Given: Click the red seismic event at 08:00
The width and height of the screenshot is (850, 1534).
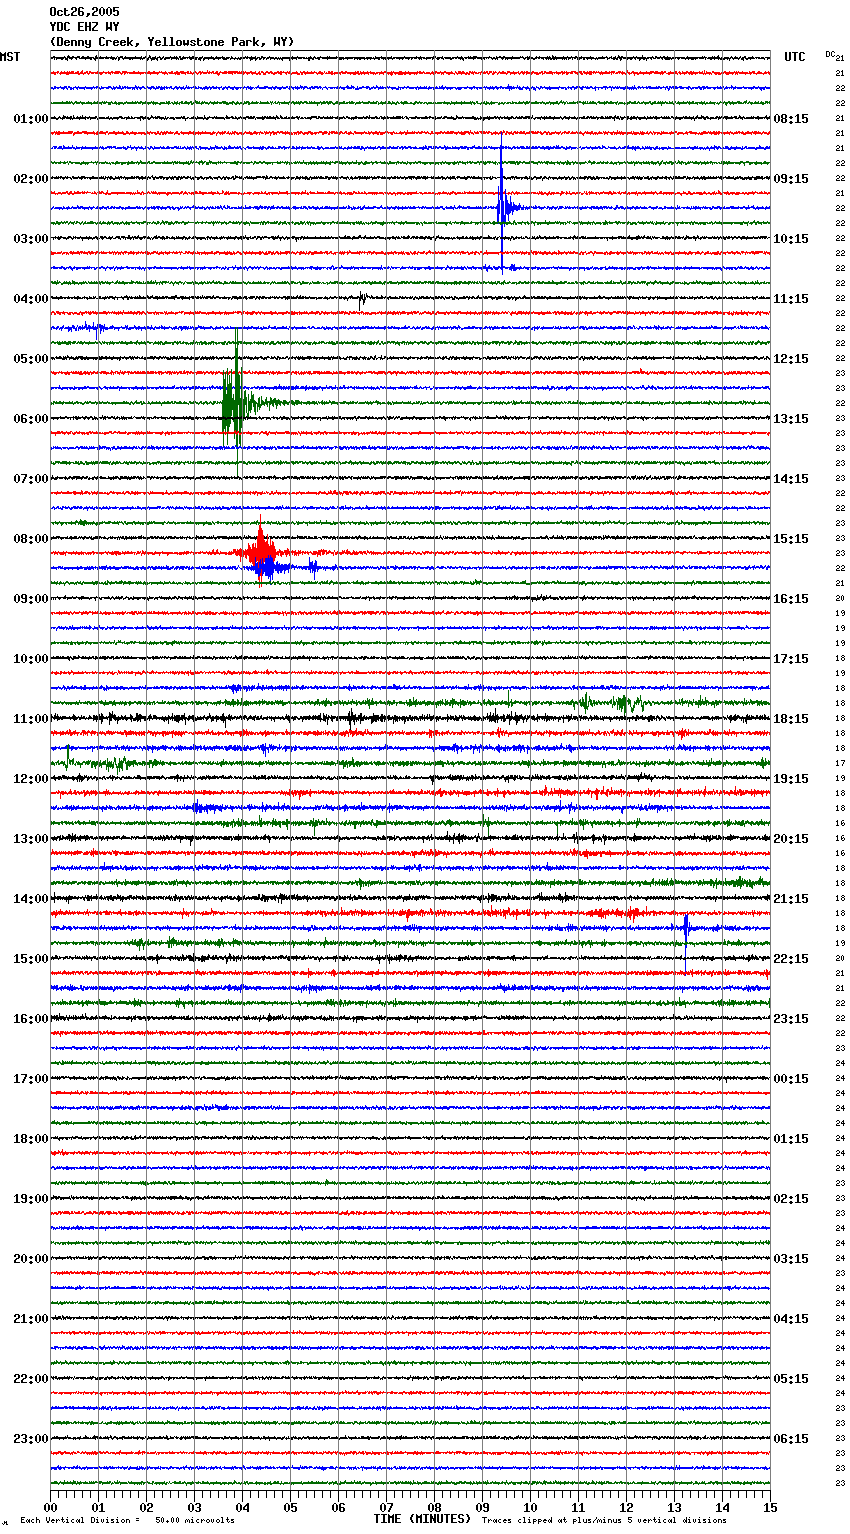Looking at the screenshot, I should [261, 549].
